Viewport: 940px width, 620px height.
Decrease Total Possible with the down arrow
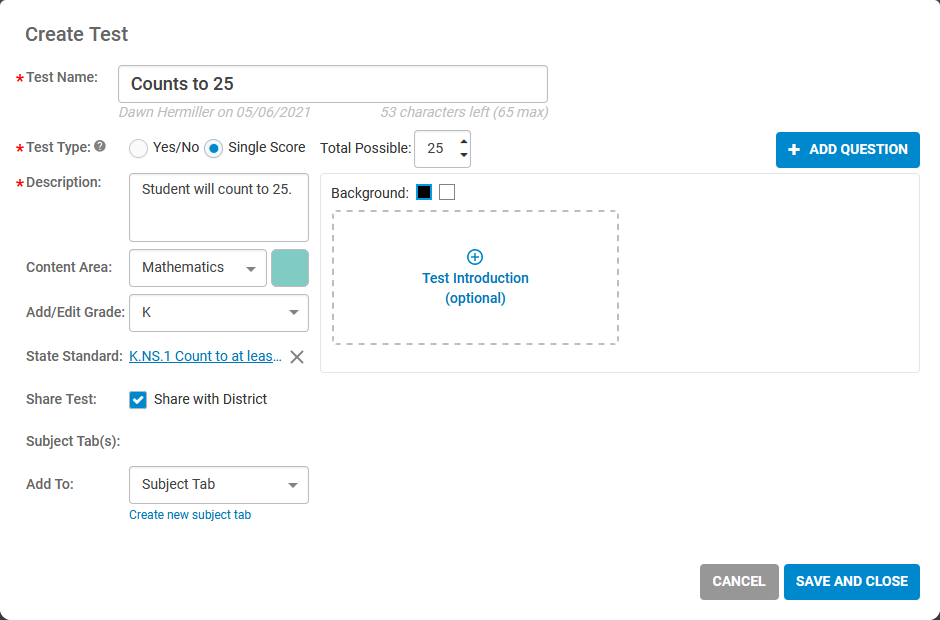pos(463,155)
